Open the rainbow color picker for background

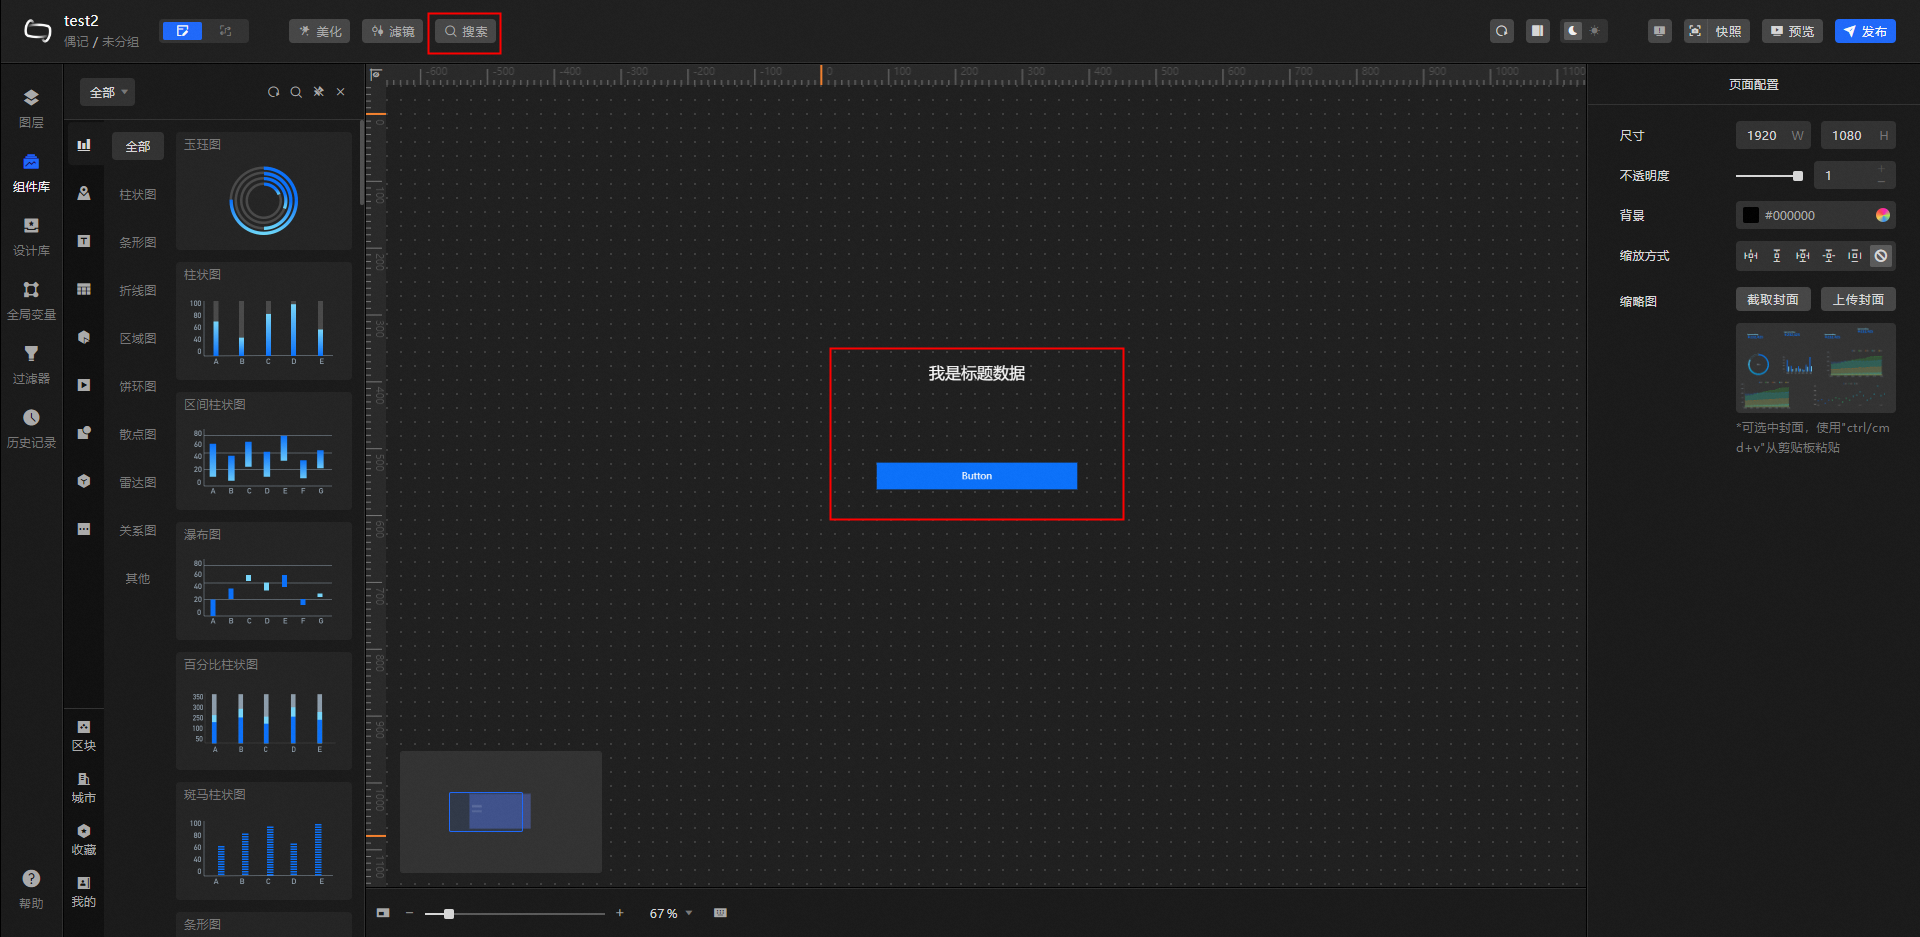(x=1883, y=215)
